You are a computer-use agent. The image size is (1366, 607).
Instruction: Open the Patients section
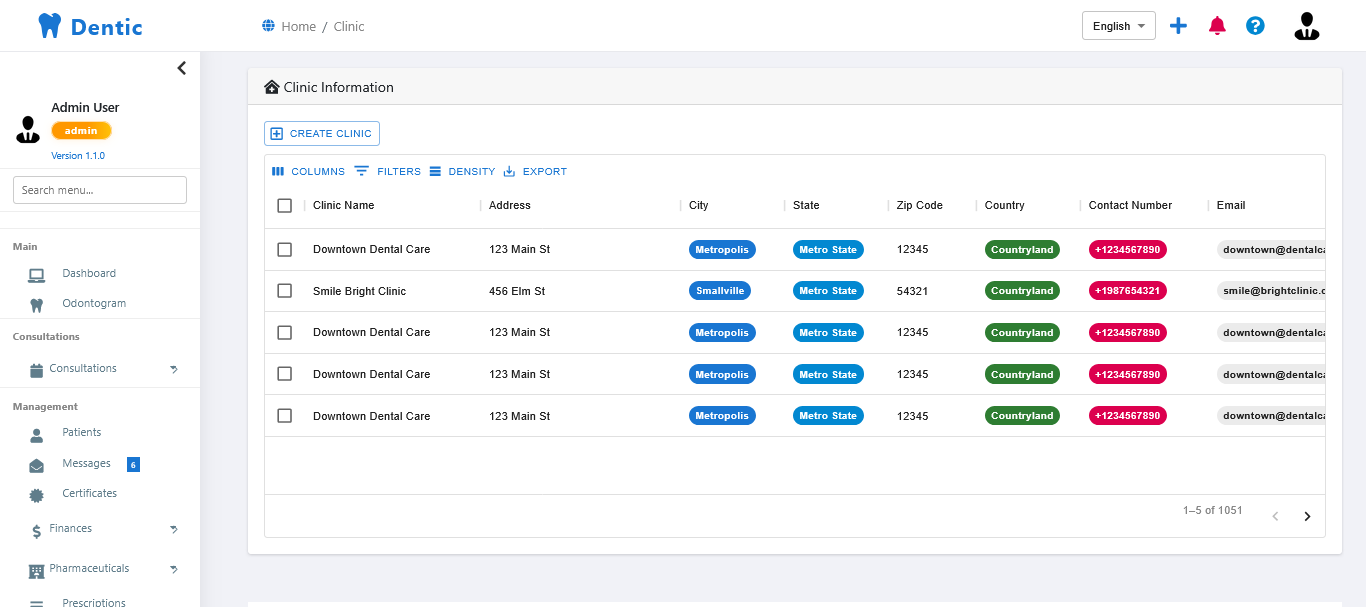point(80,432)
